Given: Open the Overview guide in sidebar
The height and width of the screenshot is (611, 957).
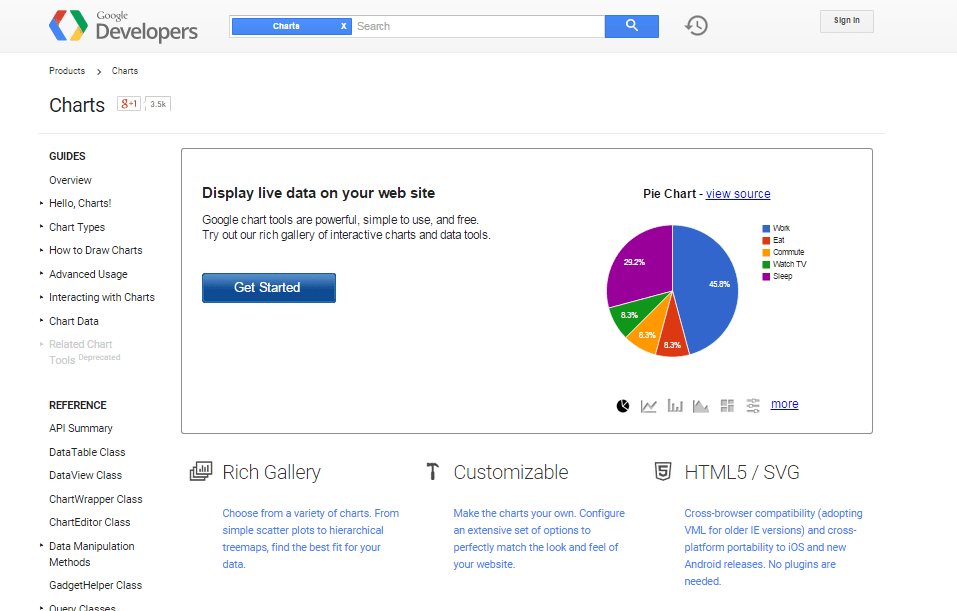Looking at the screenshot, I should coord(70,180).
